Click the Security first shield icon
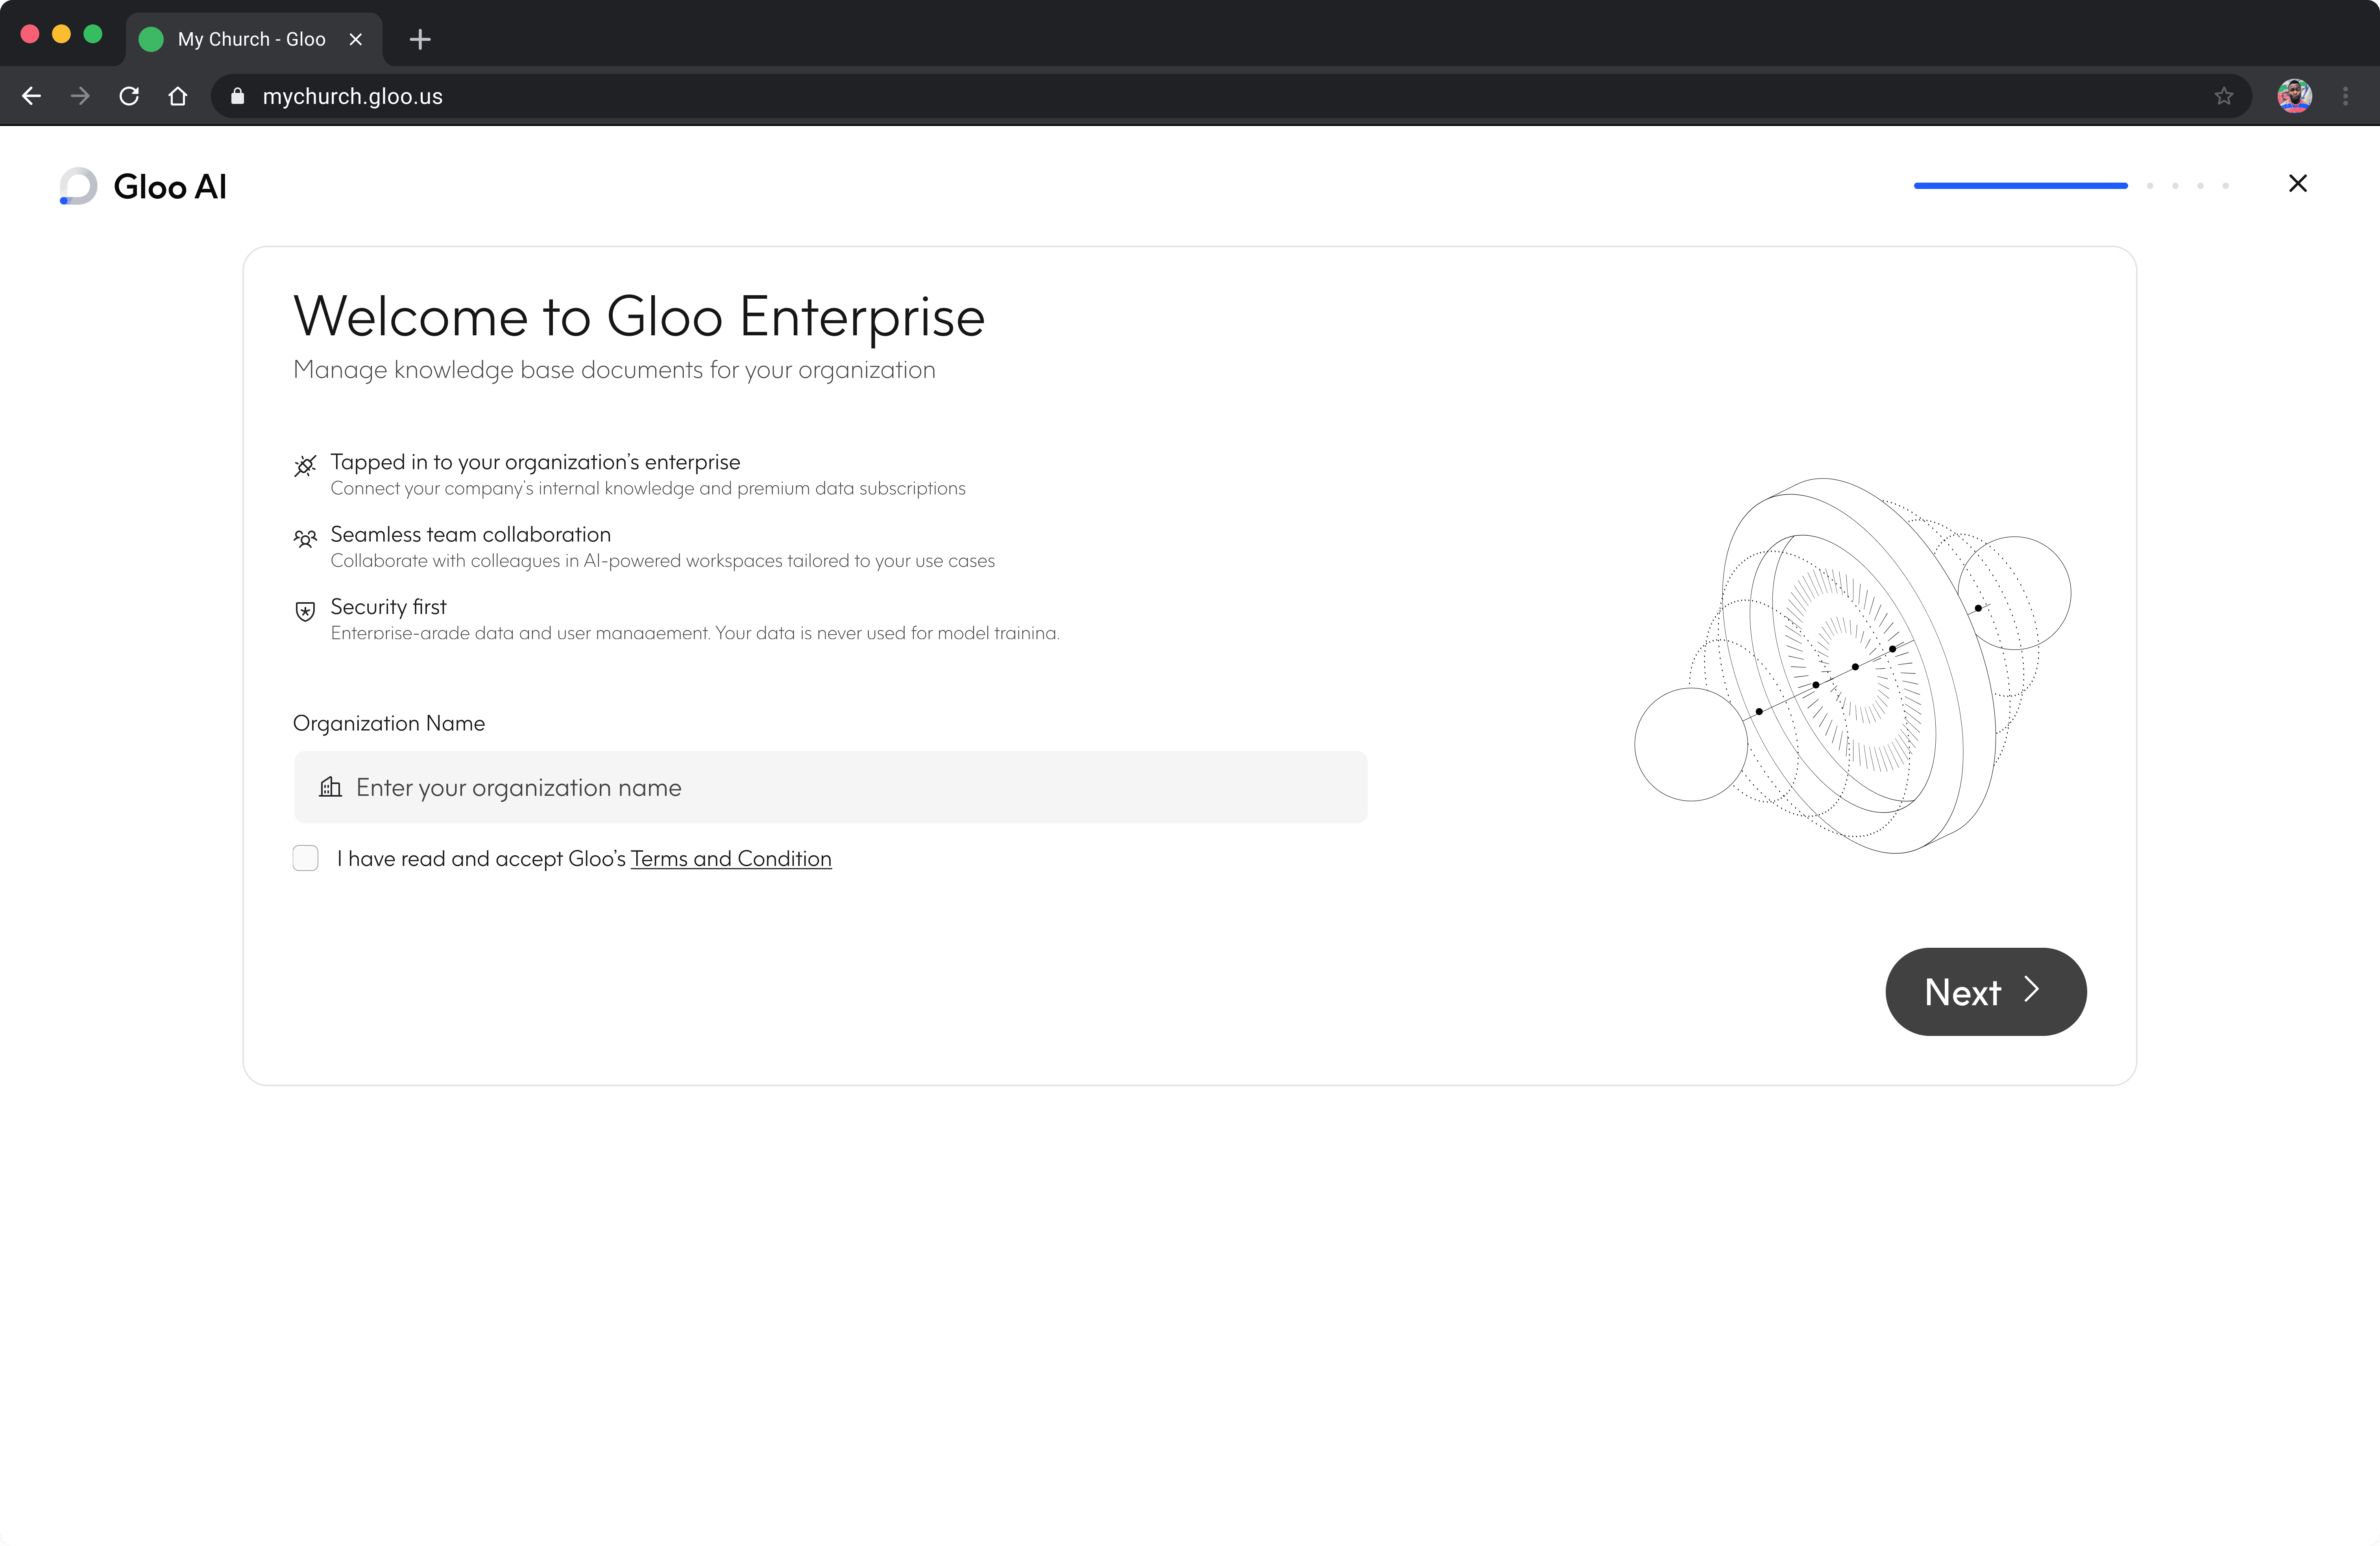The width and height of the screenshot is (2380, 1546). (x=305, y=611)
